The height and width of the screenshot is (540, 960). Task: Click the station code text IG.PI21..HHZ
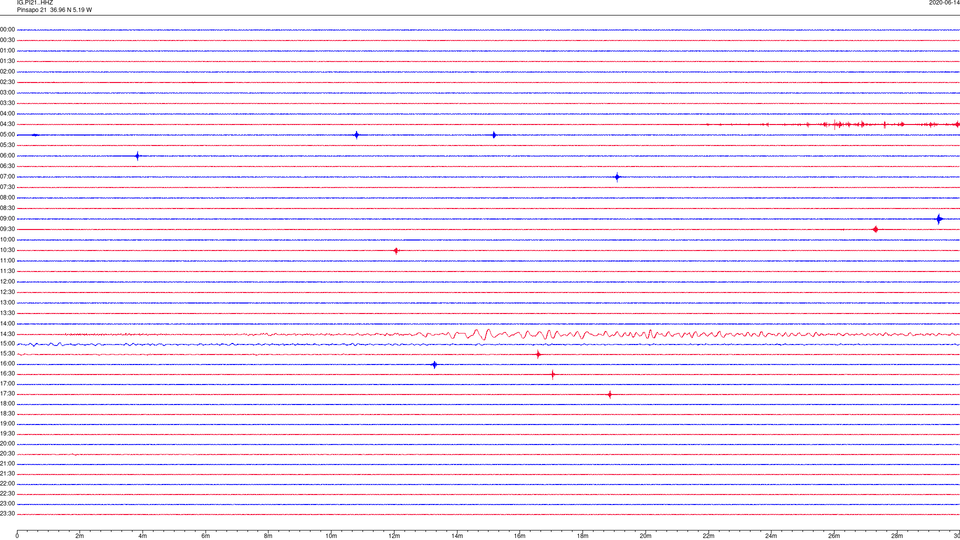(35, 2)
